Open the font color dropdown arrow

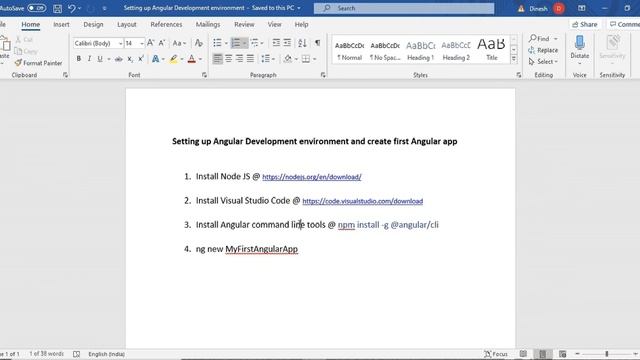pyautogui.click(x=200, y=59)
